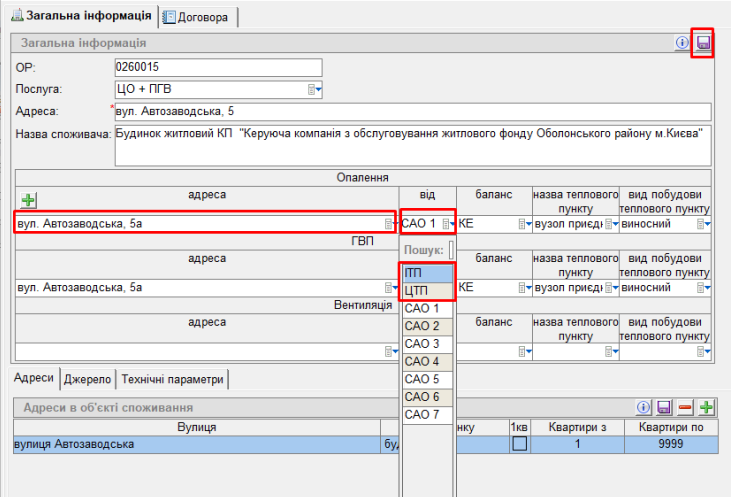Screen dimensions: 731x497
Task: Click the red minus icon in Адреси panel
Action: point(685,407)
